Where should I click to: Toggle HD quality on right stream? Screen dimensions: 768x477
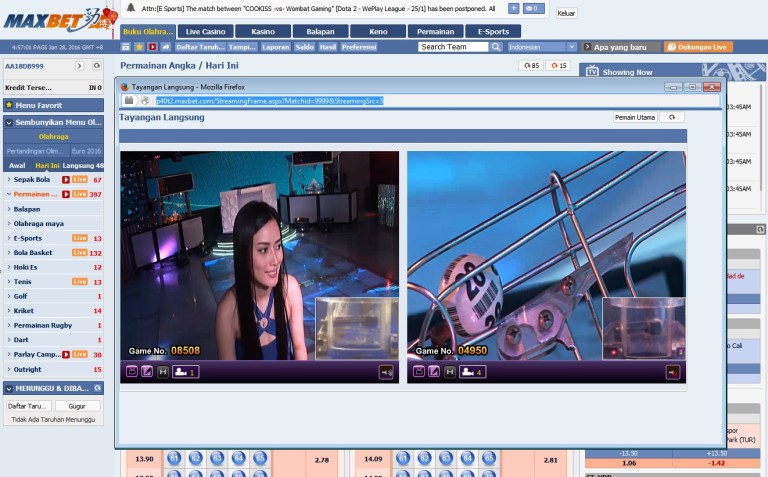pos(450,372)
